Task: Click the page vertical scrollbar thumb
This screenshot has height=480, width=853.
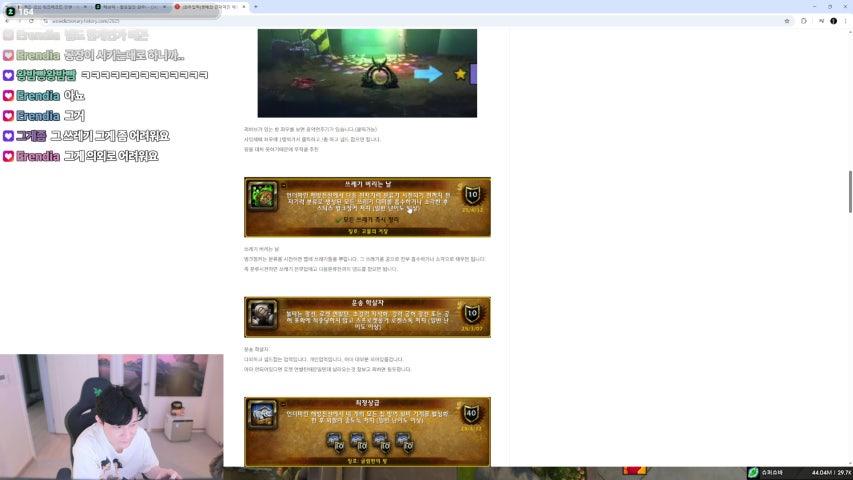Action: [850, 192]
